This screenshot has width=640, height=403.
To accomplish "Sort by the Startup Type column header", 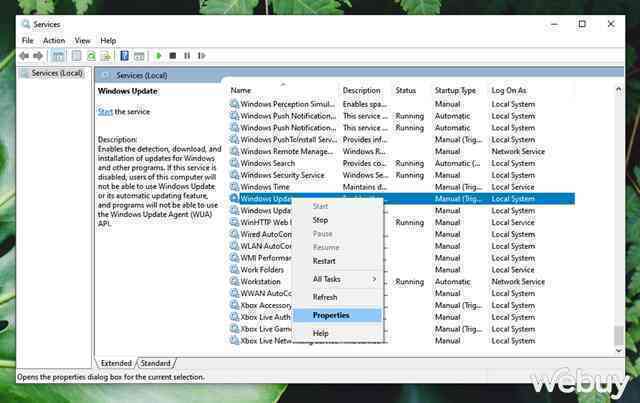I will coord(460,90).
